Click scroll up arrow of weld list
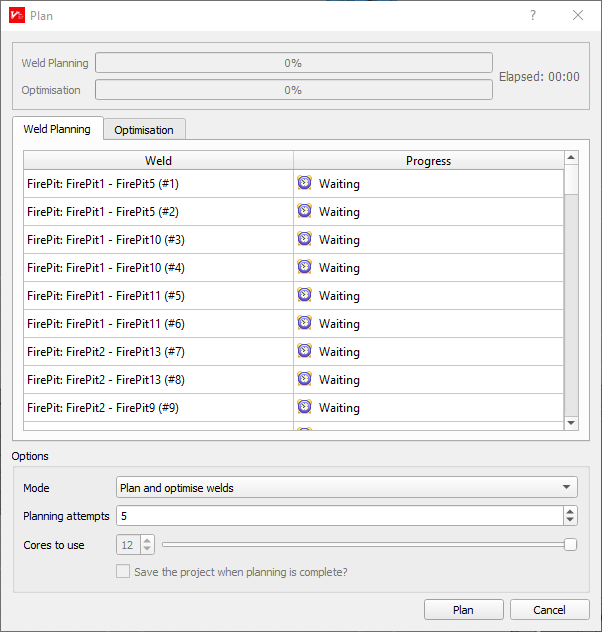This screenshot has height=632, width=602. coord(571,157)
